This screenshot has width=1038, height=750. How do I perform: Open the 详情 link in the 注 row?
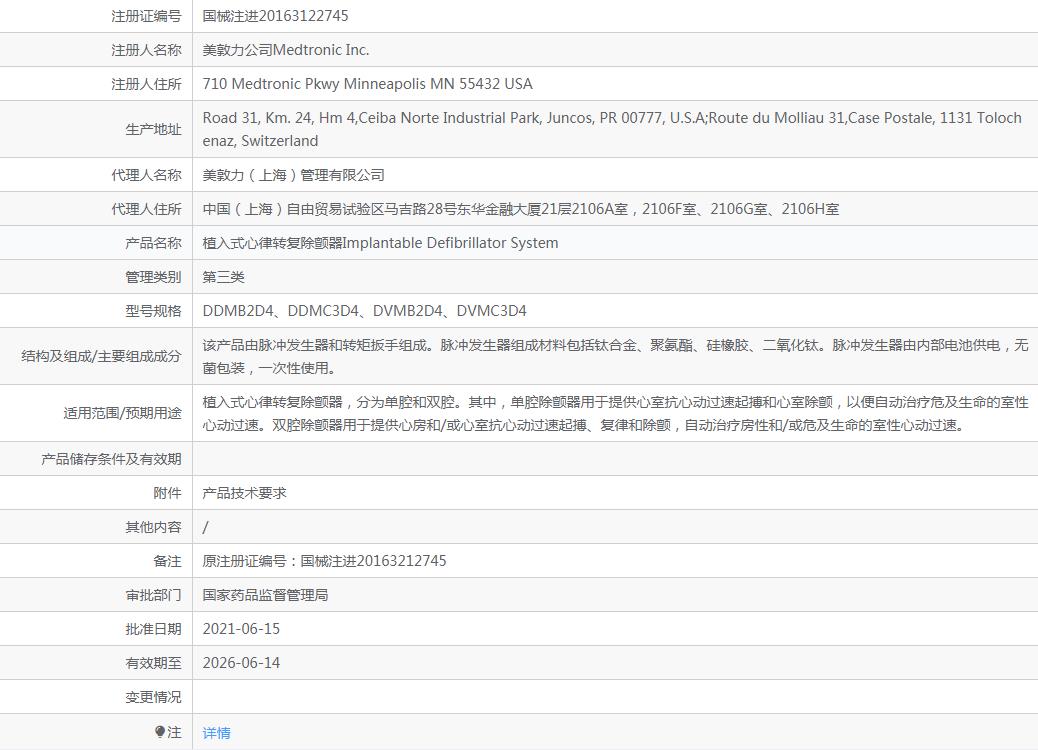click(216, 733)
